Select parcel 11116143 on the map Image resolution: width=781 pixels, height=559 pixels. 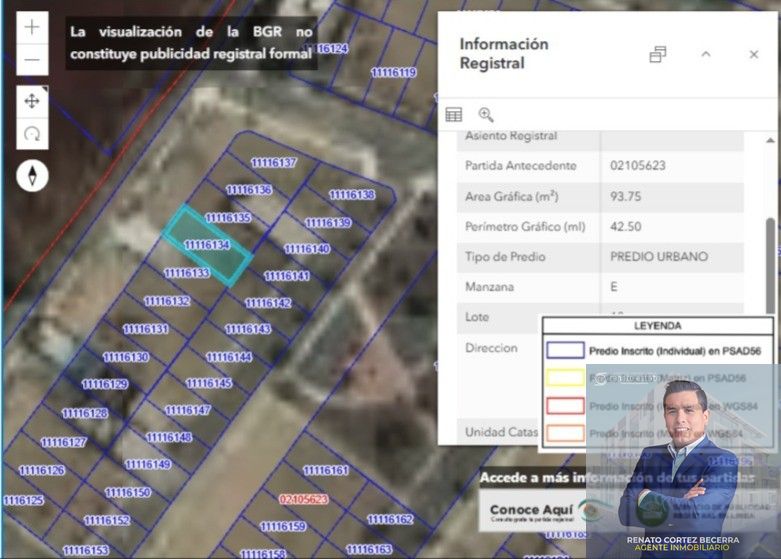coord(248,329)
